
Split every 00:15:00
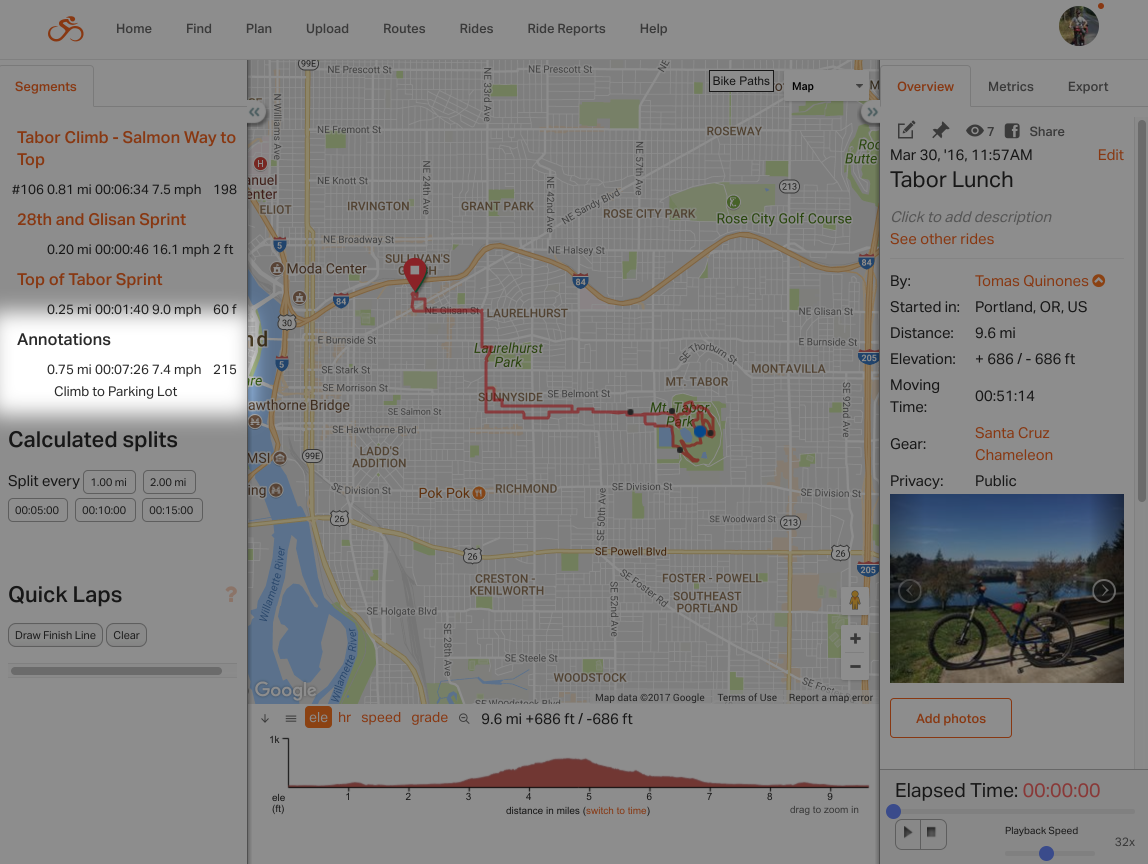[x=171, y=510]
